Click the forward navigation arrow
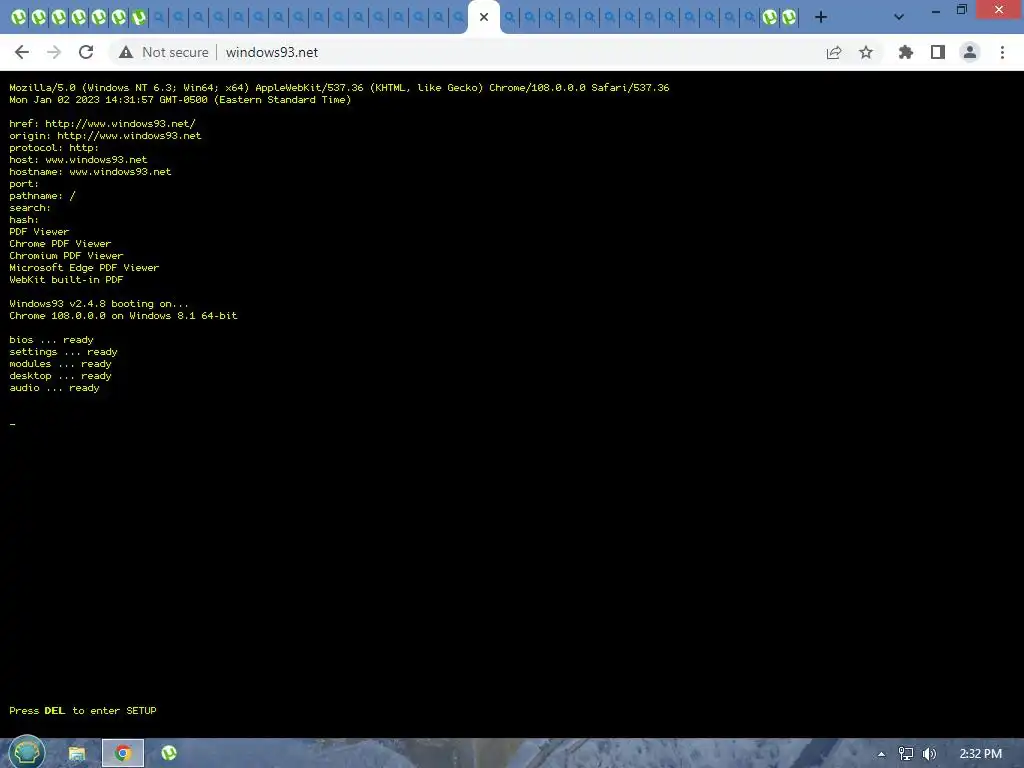The width and height of the screenshot is (1024, 768). tap(54, 52)
